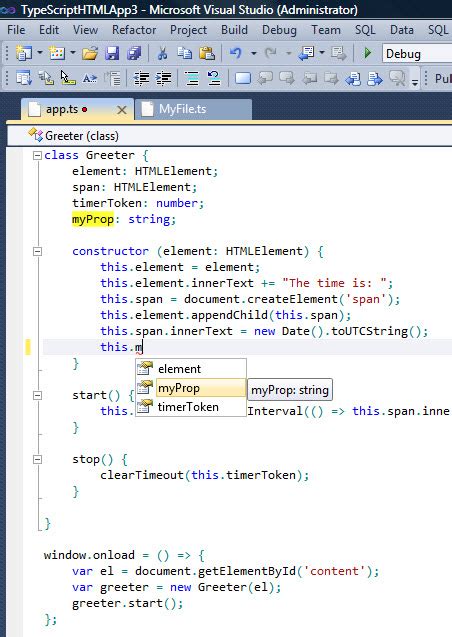This screenshot has height=637, width=452.
Task: Open the Undo history dropdown arrow
Action: pos(253,53)
